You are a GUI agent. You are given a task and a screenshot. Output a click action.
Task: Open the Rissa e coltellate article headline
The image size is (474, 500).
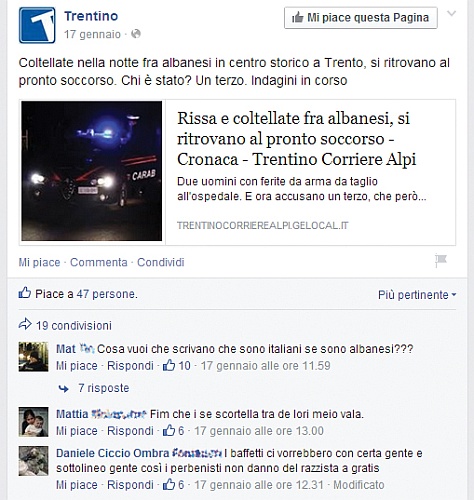pos(297,139)
